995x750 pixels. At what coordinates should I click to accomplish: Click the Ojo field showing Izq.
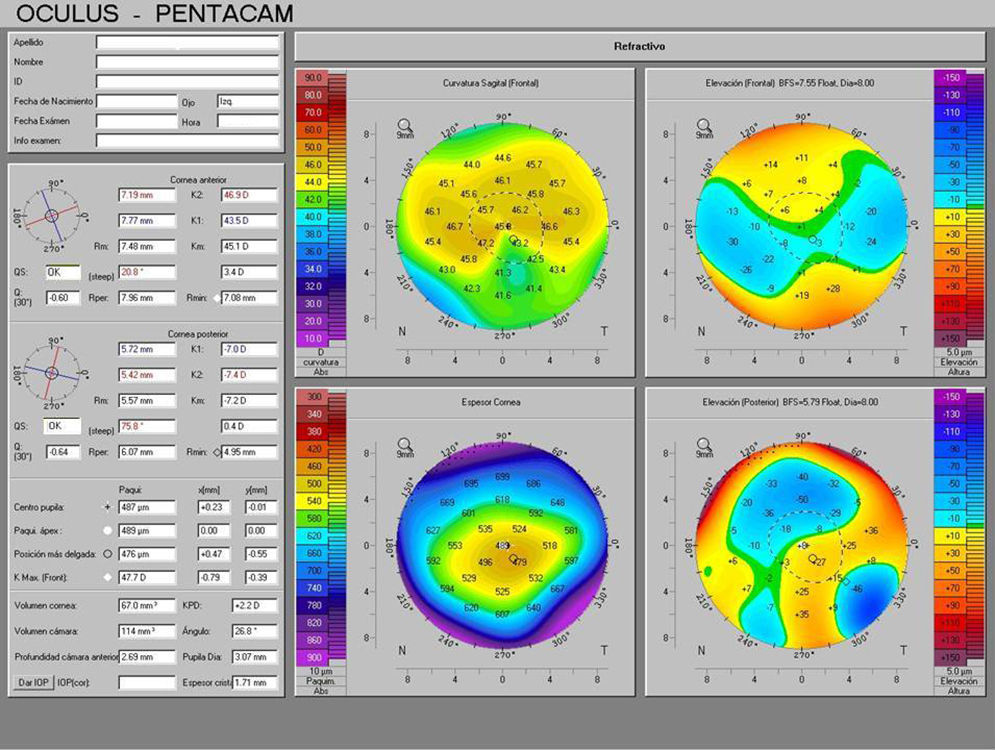click(247, 102)
